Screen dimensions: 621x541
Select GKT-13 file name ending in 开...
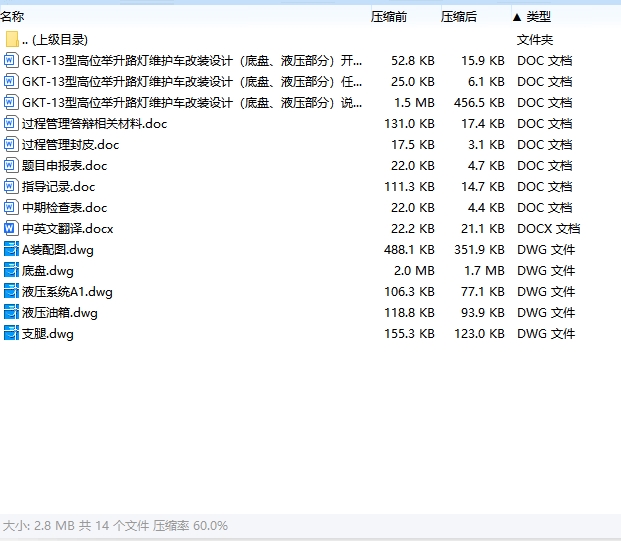[192, 61]
